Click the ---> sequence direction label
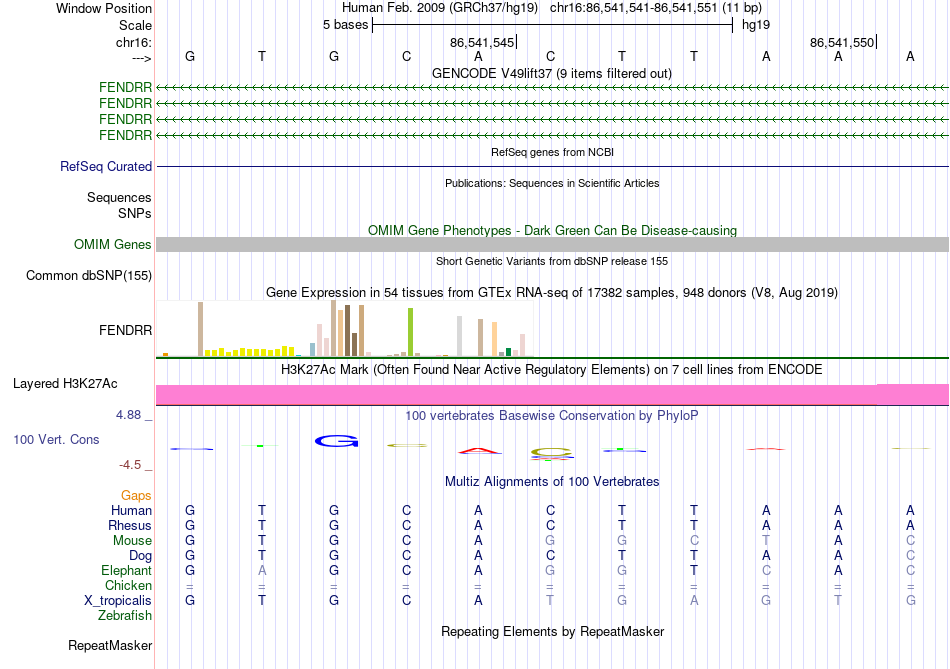950x669 pixels. click(141, 58)
